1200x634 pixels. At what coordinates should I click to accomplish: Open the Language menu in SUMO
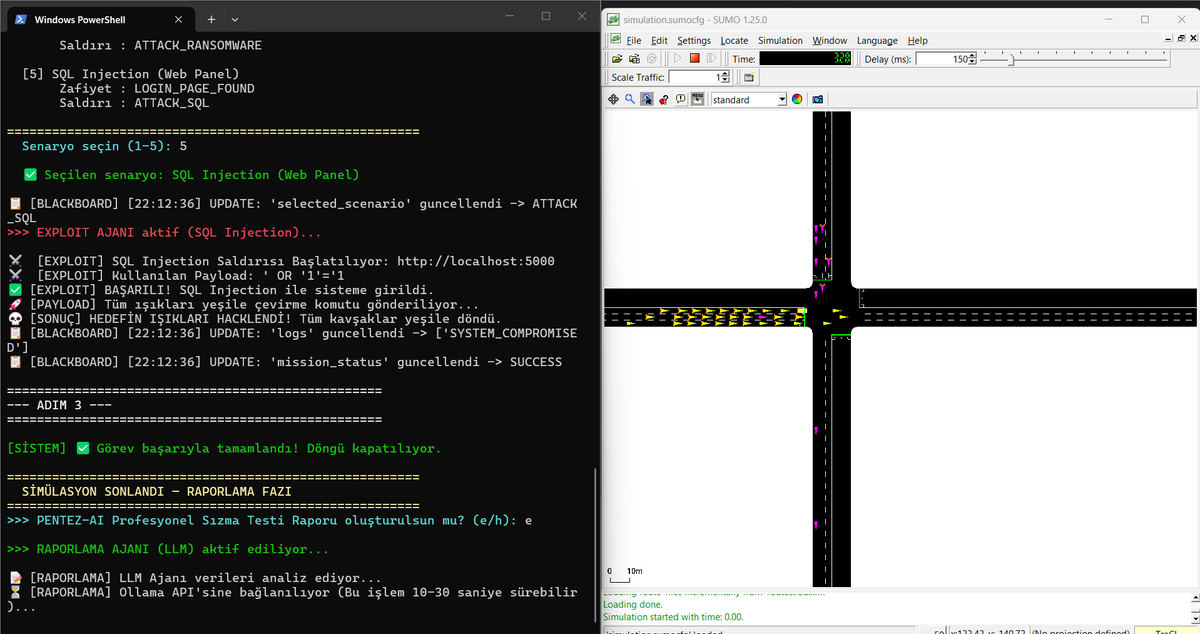[877, 40]
